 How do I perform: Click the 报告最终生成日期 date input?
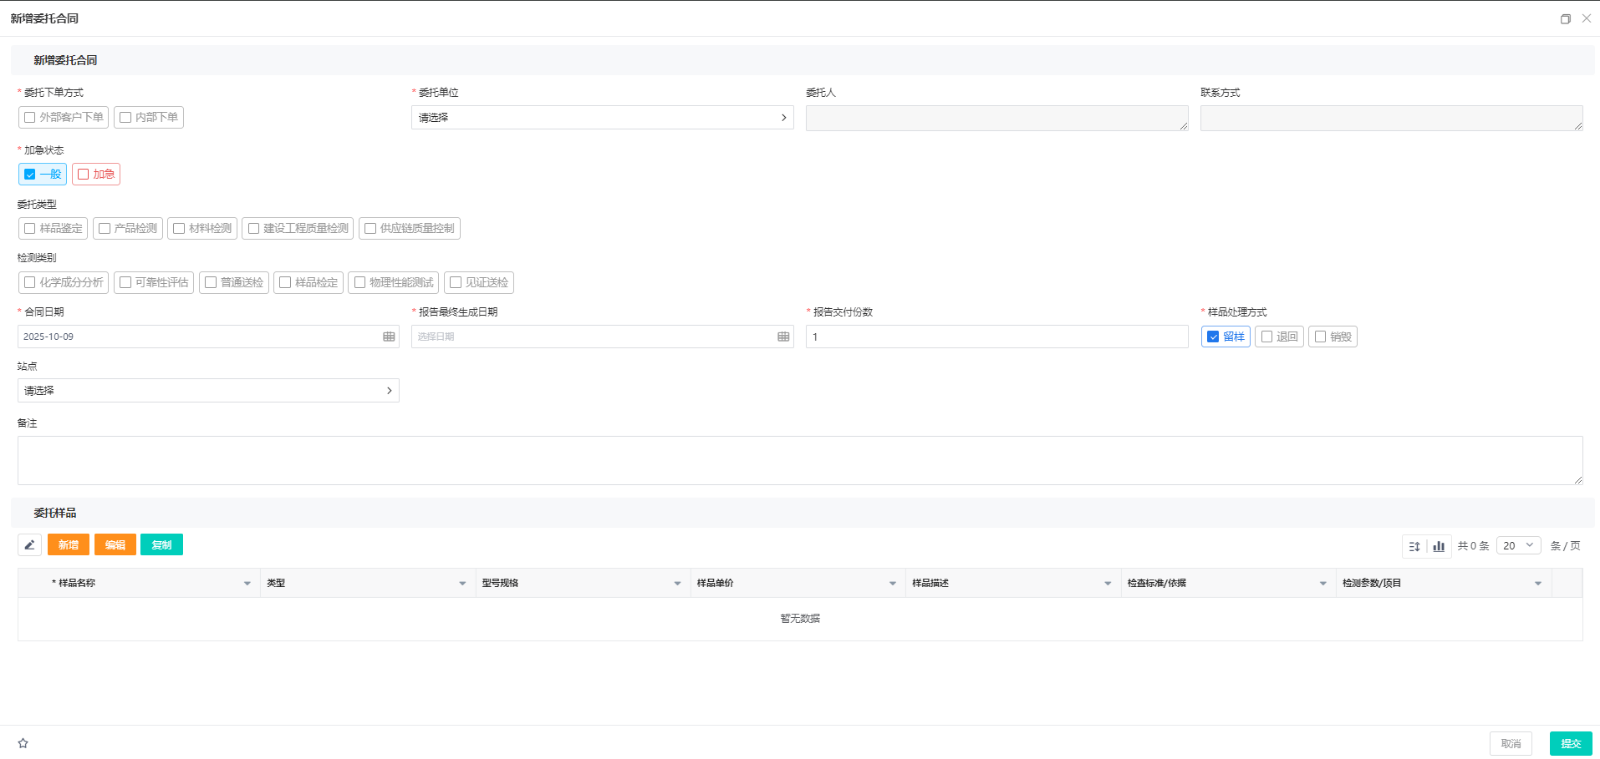pos(602,337)
